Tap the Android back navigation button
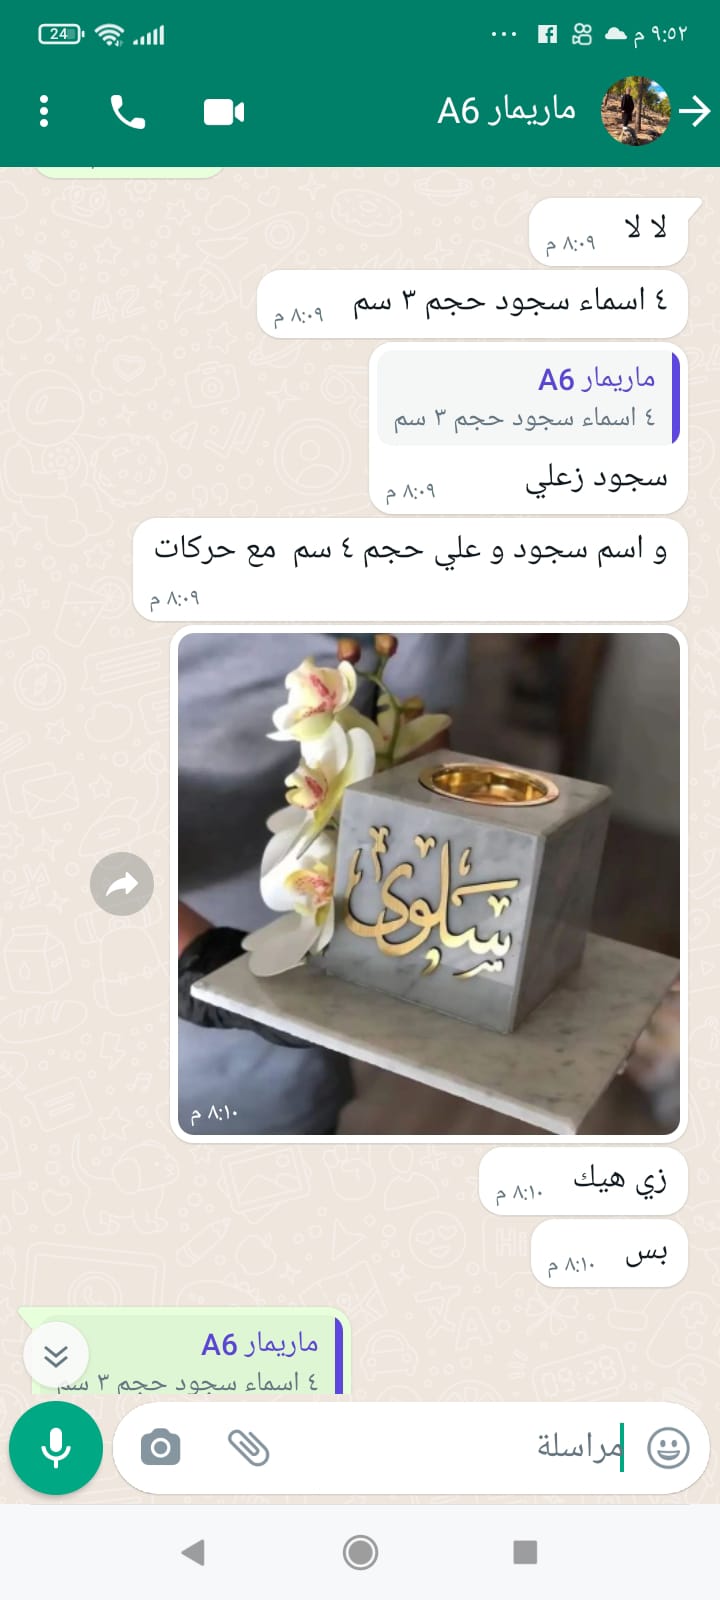Viewport: 720px width, 1600px height. 193,1552
